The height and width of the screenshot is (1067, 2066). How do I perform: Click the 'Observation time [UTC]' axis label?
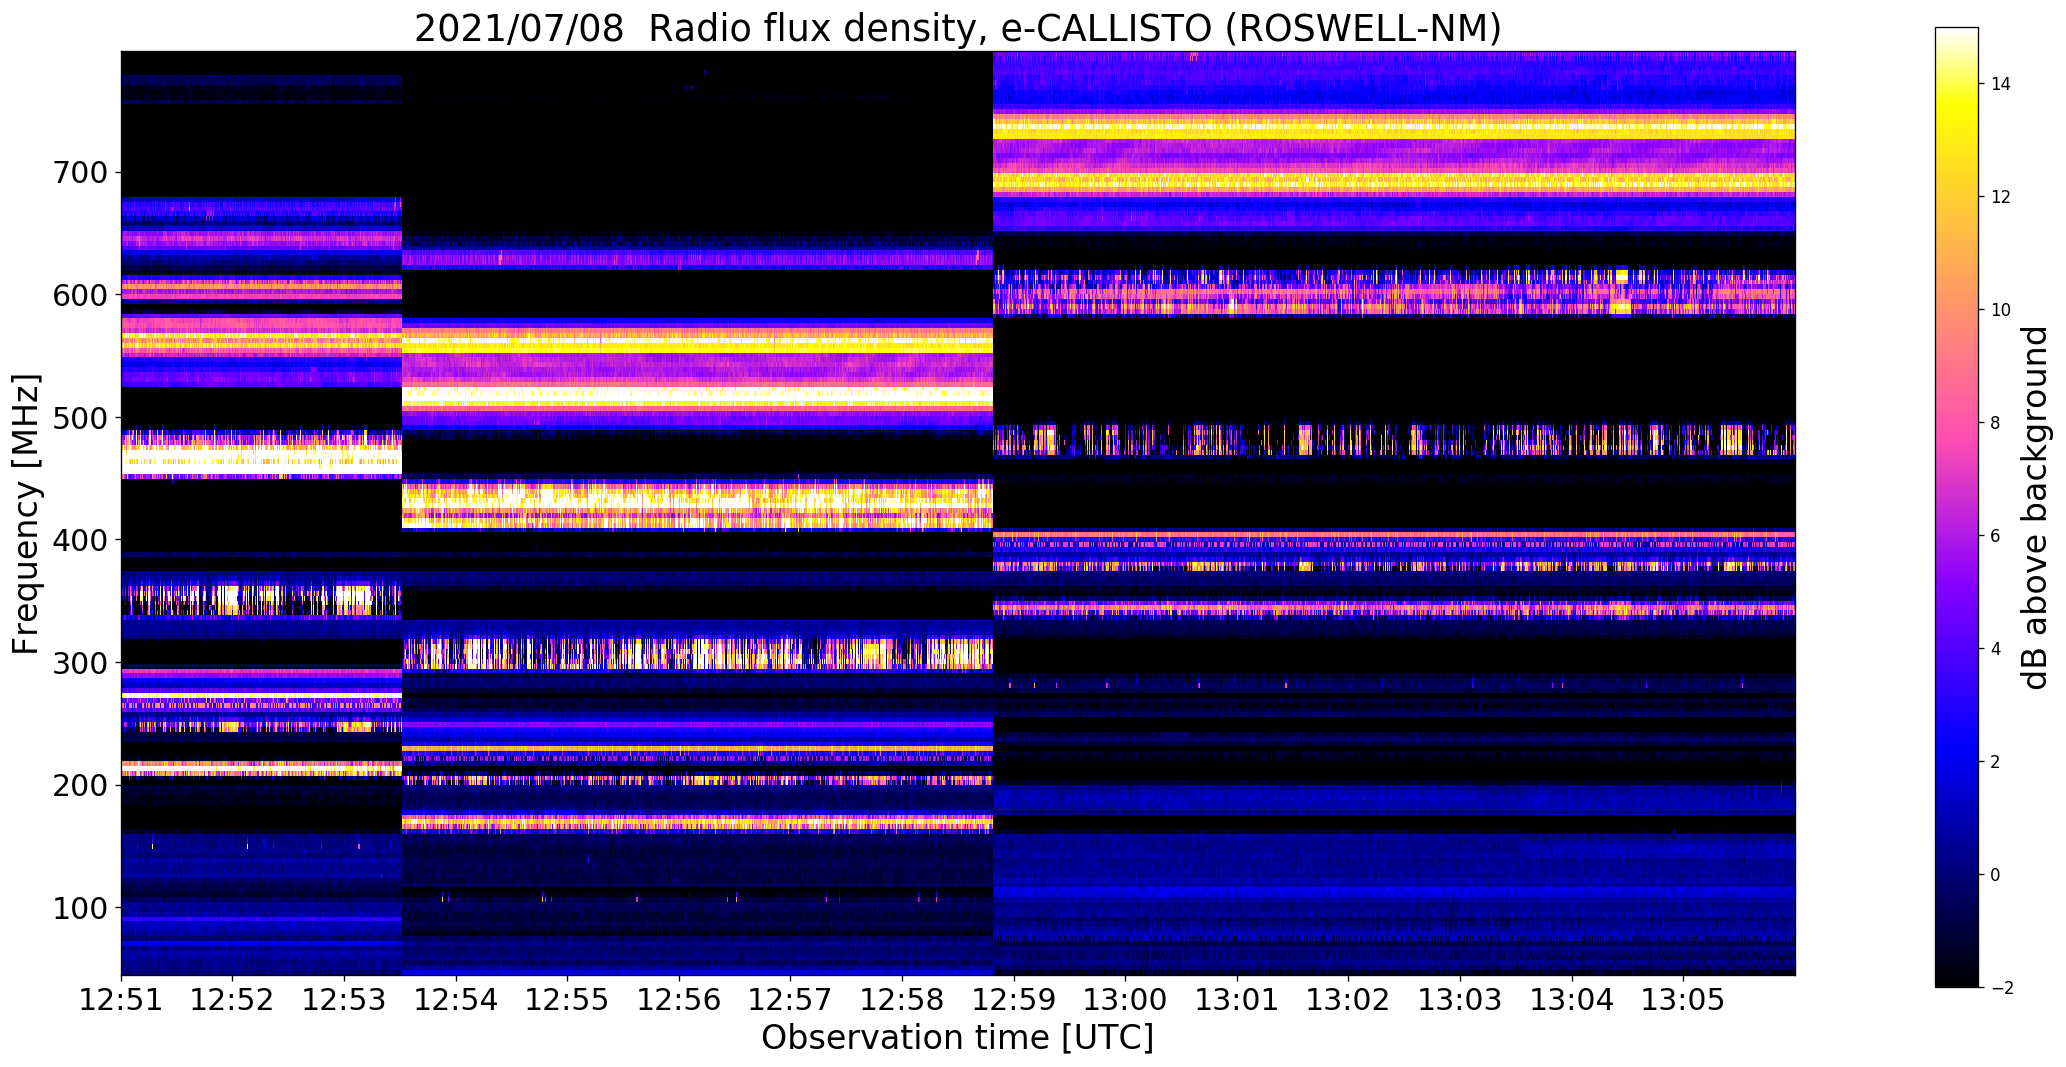click(957, 1037)
